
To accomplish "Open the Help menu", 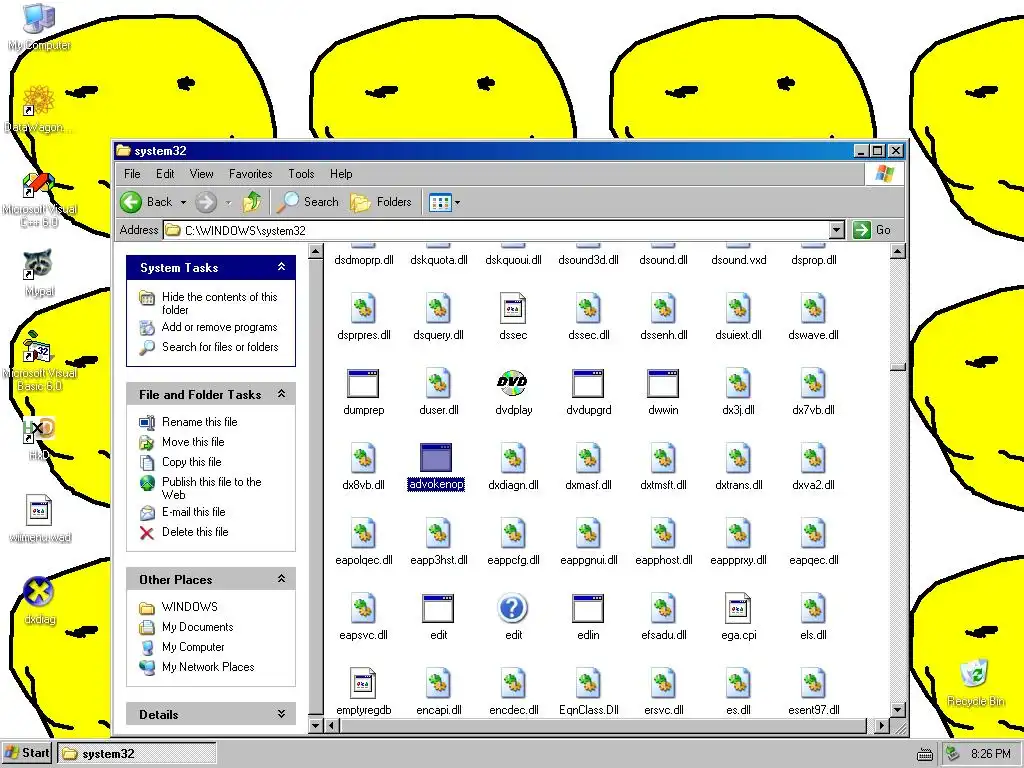I will 341,174.
